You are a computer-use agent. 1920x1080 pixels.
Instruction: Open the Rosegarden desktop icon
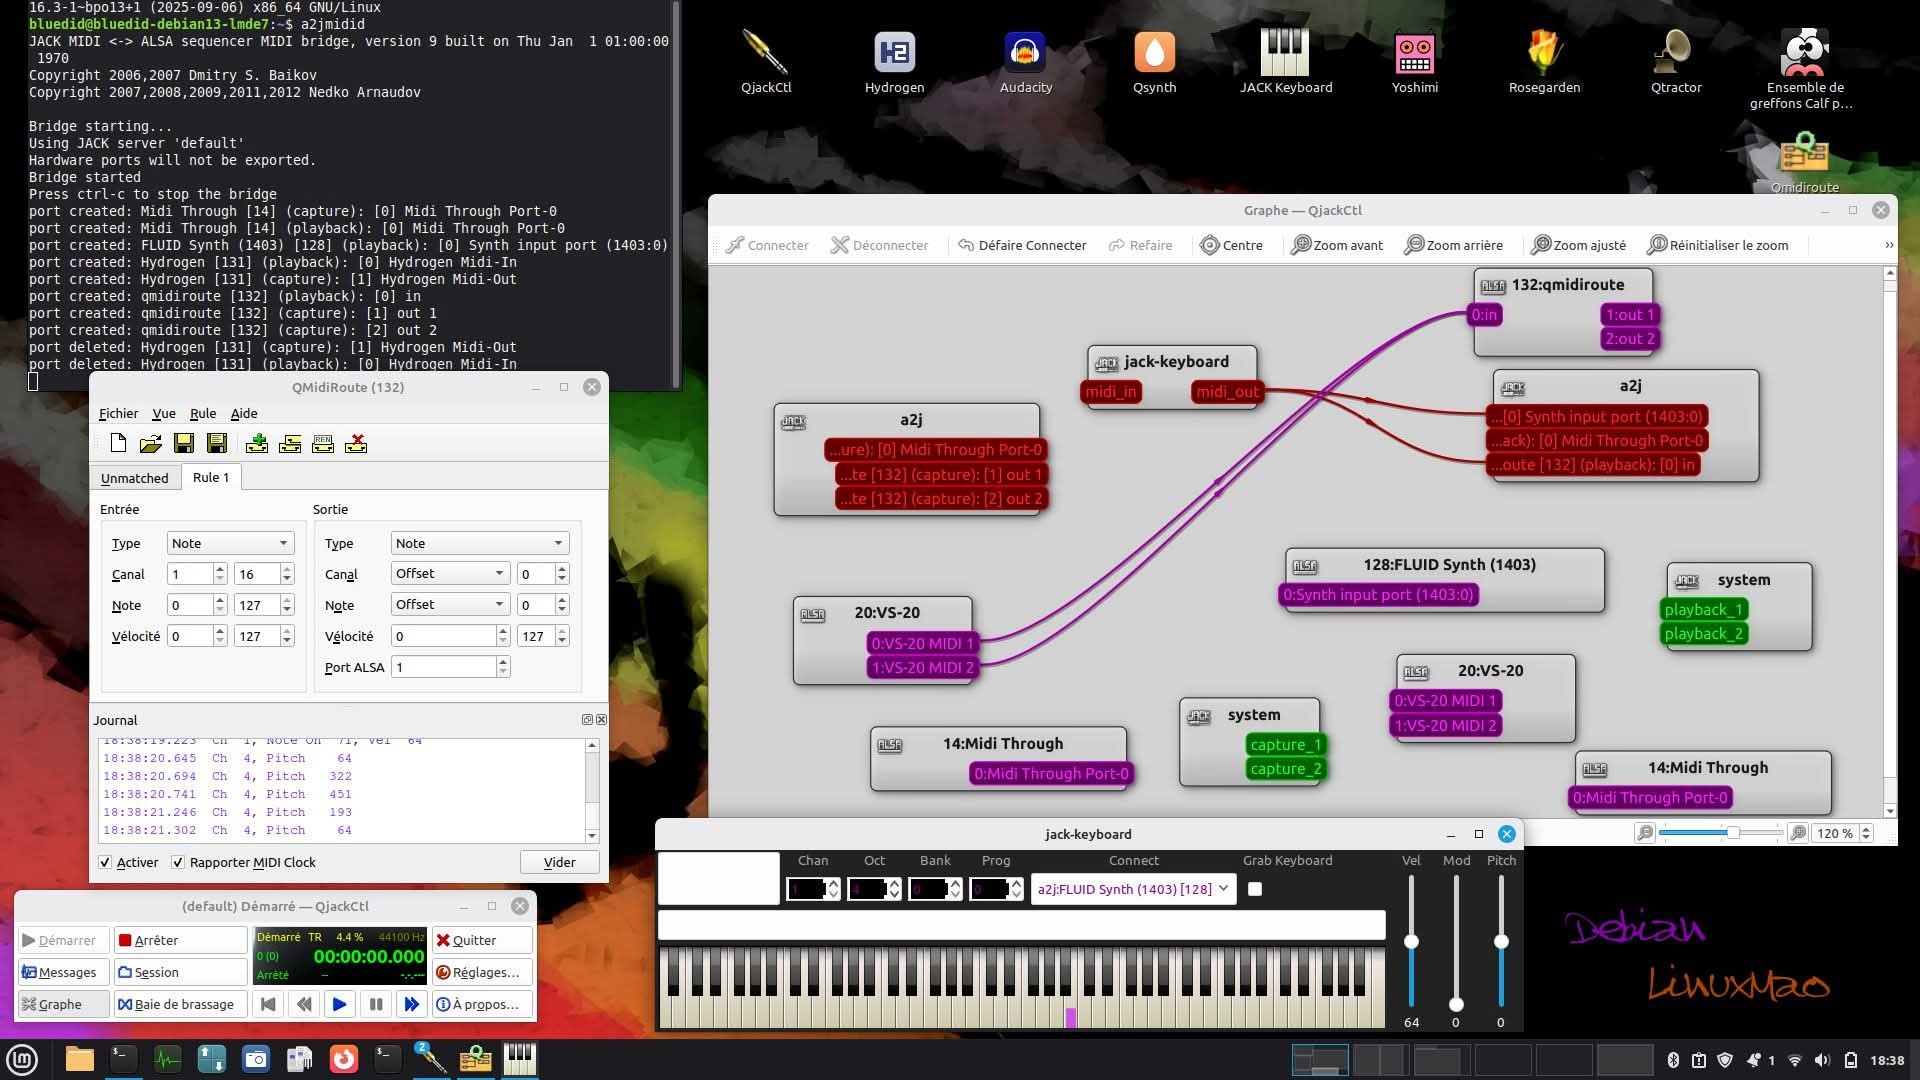click(1545, 61)
